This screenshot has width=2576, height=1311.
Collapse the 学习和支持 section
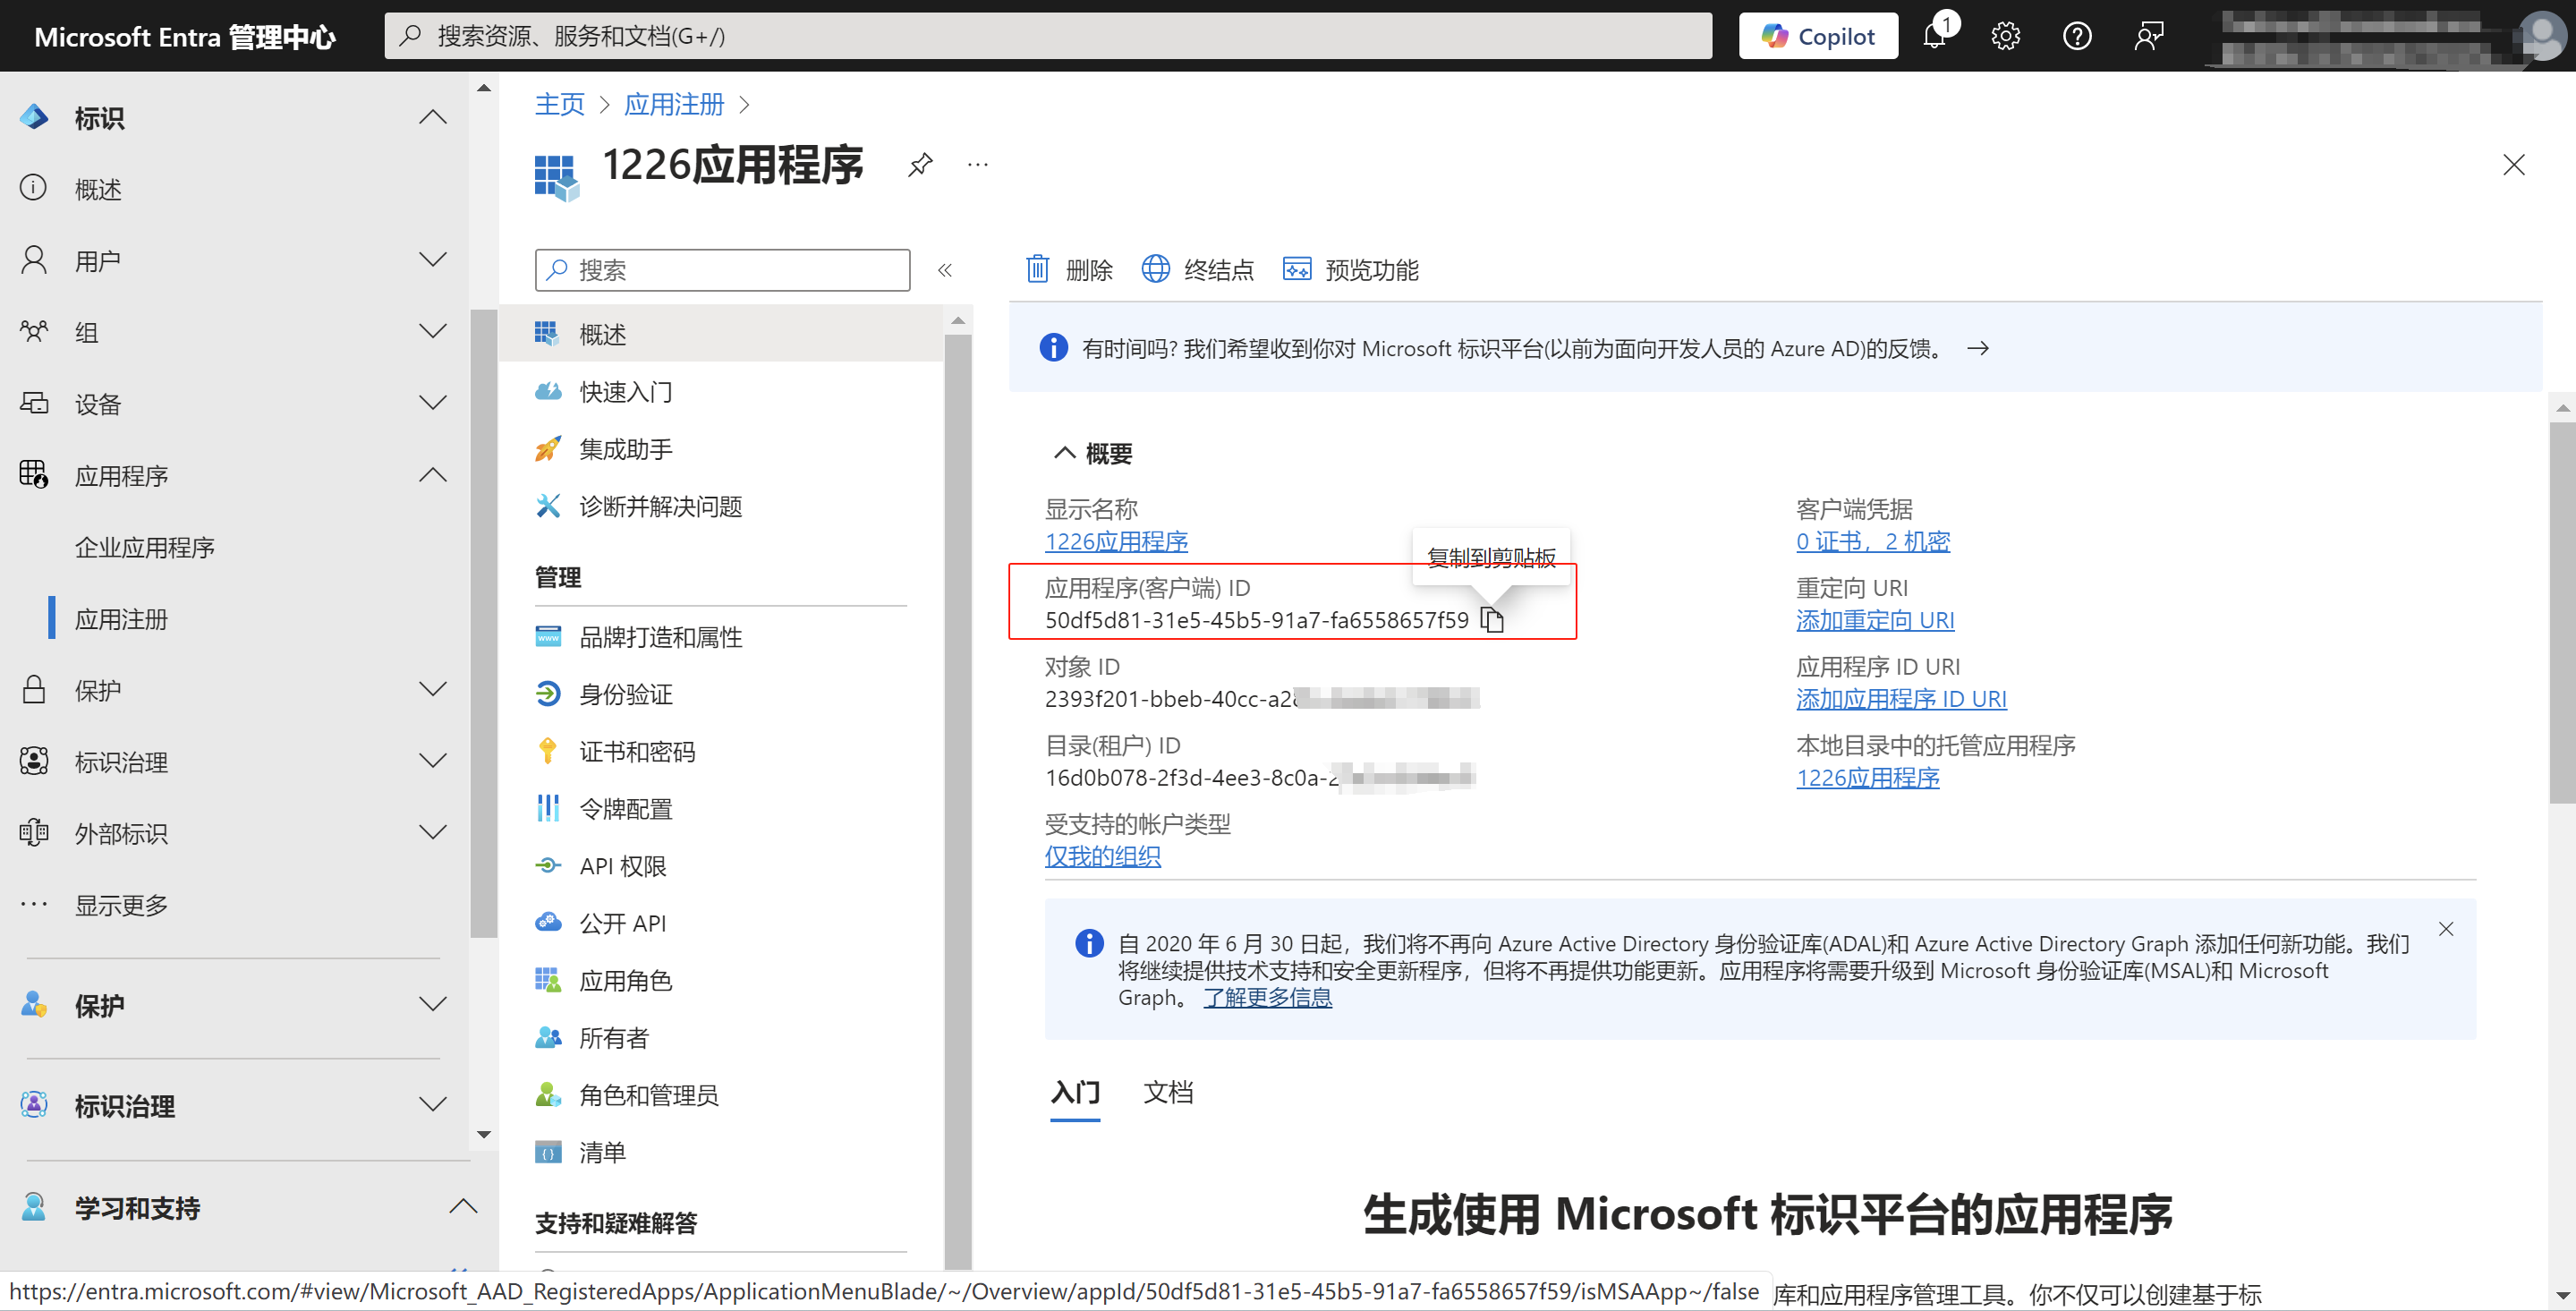(x=462, y=1207)
